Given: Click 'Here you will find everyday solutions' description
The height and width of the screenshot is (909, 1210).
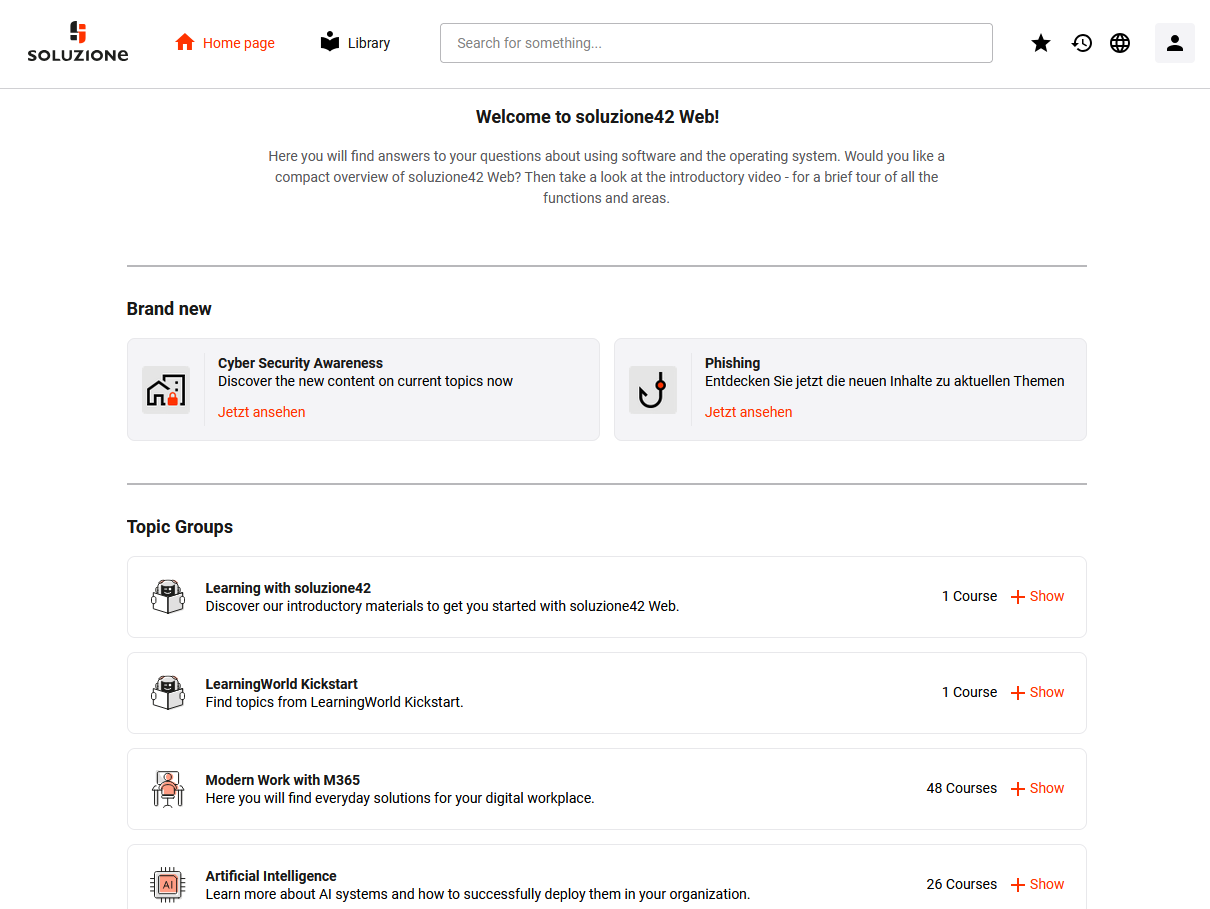Looking at the screenshot, I should click(400, 798).
